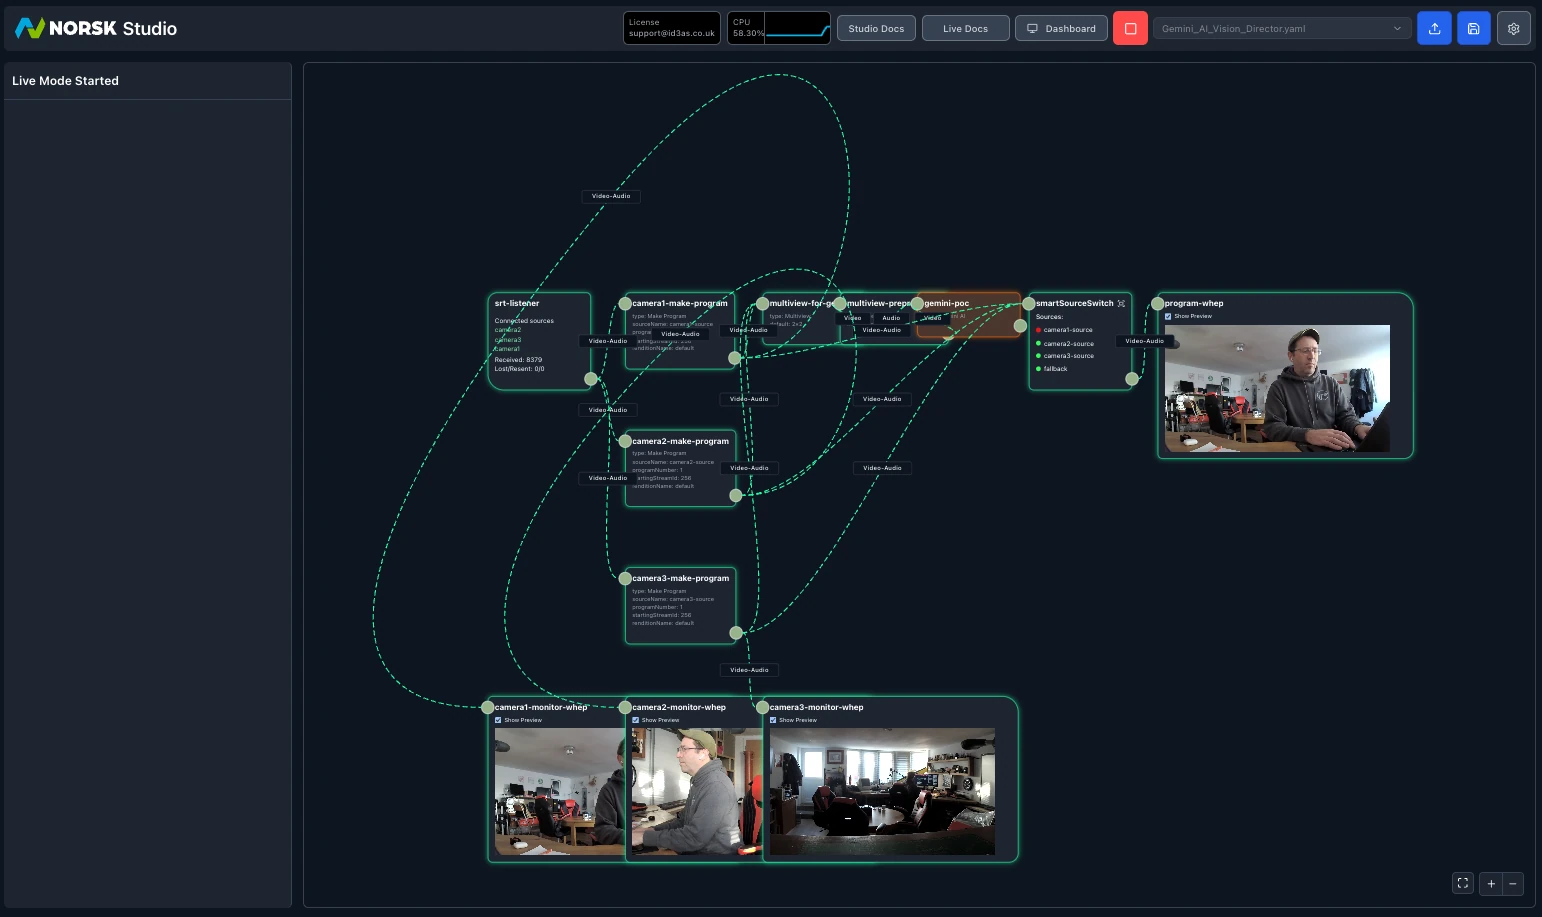The image size is (1542, 917).
Task: Click the upload configuration icon
Action: pyautogui.click(x=1434, y=28)
